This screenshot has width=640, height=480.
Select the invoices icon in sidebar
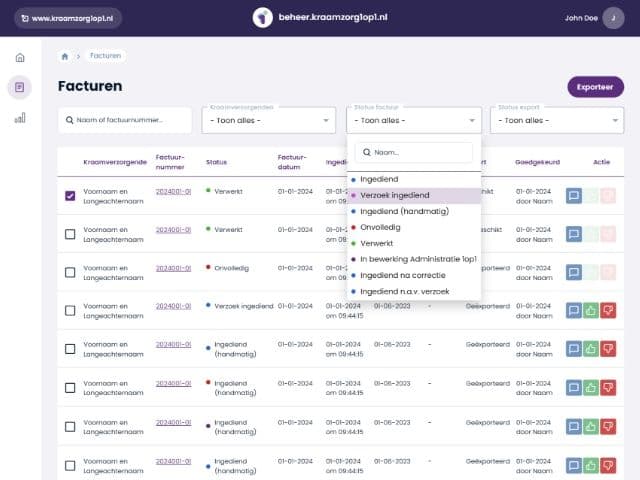point(20,88)
